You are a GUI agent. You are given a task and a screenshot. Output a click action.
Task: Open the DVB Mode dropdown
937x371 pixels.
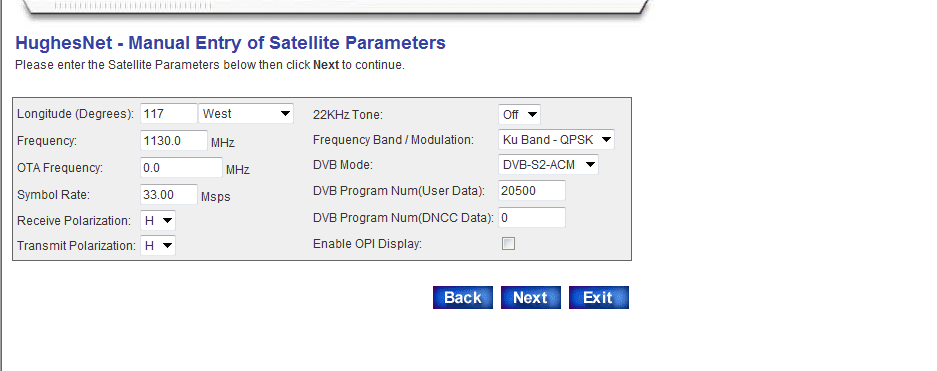point(548,165)
